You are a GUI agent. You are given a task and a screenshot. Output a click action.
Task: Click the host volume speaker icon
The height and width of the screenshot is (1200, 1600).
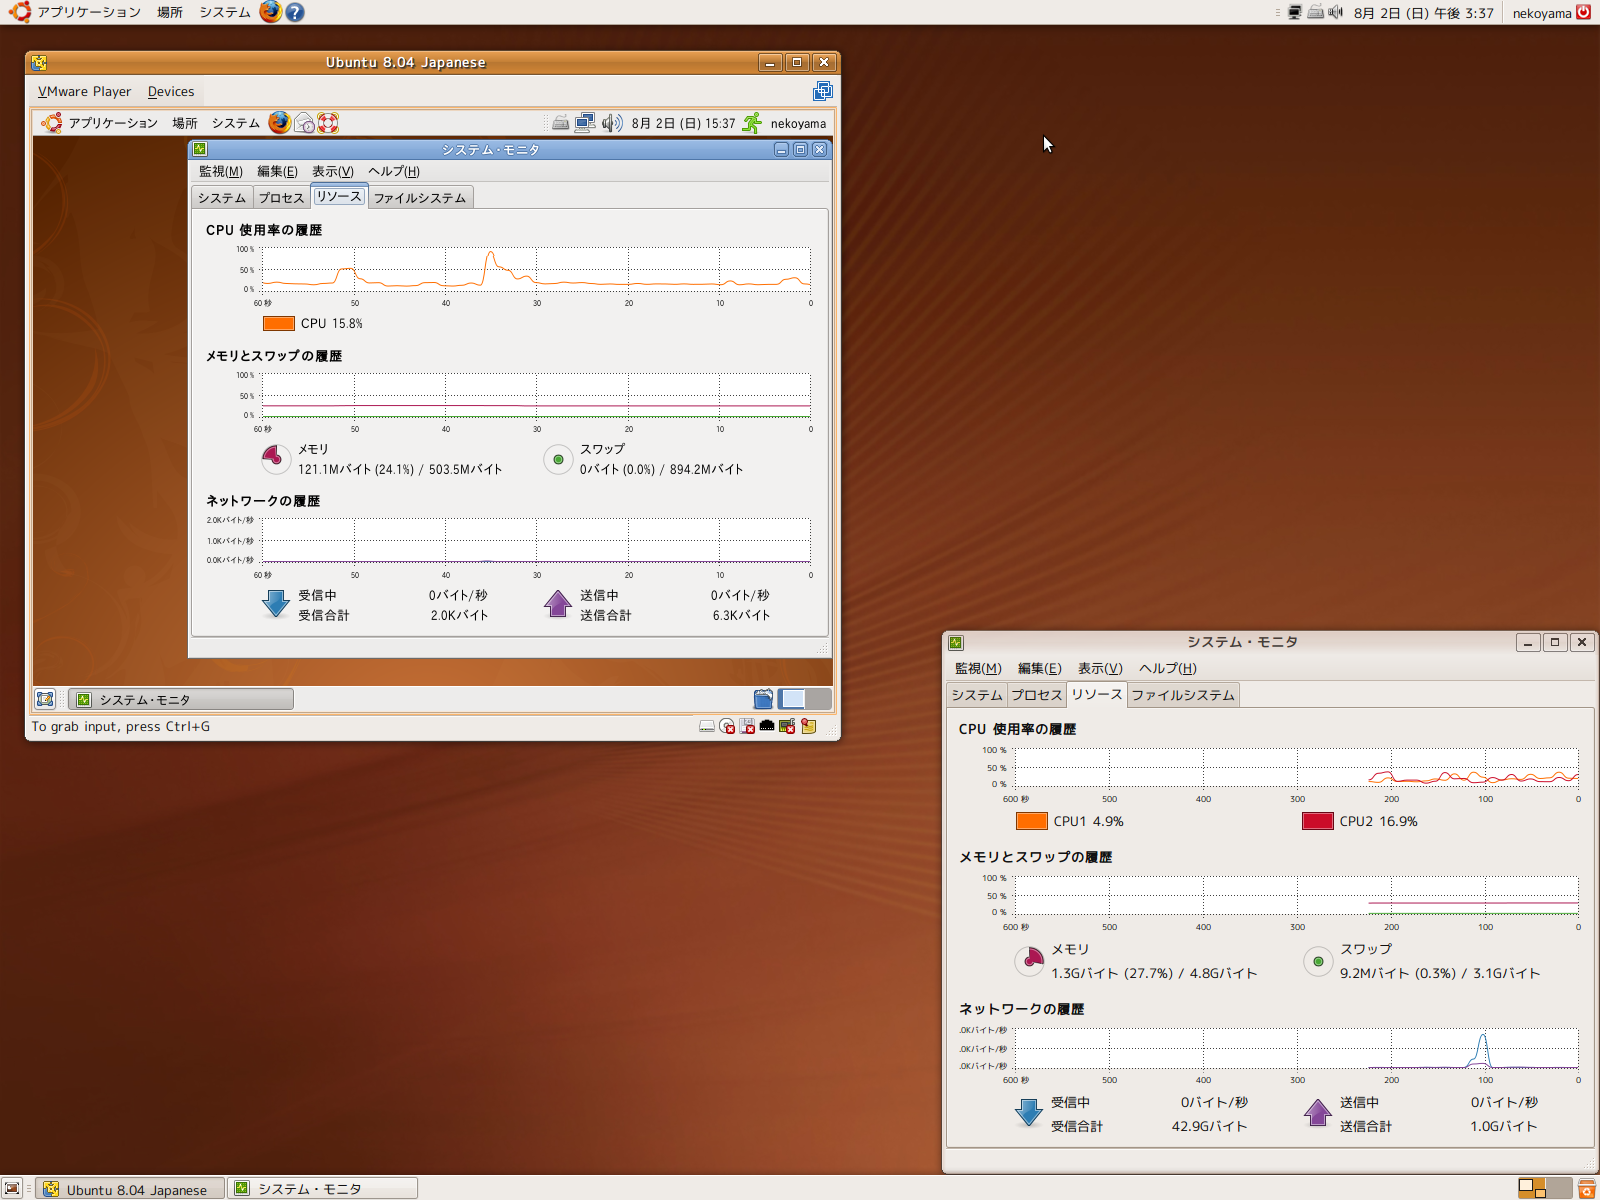pos(1335,12)
